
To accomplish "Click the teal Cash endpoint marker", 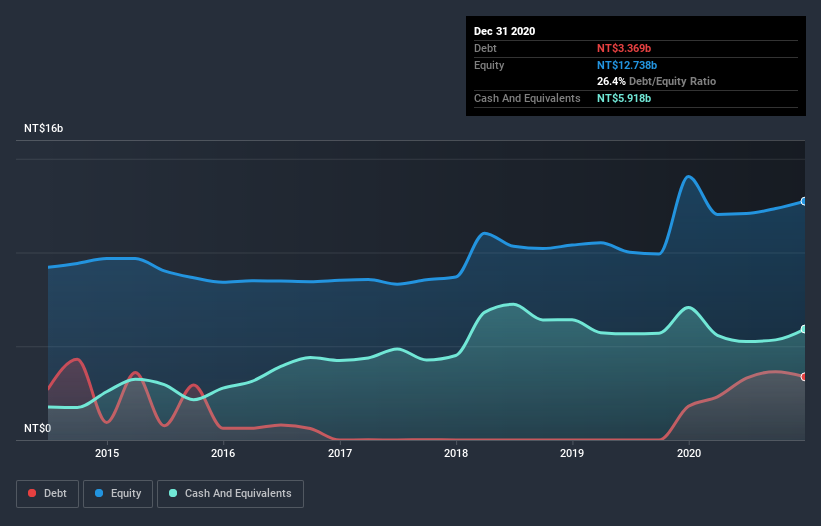I will 804,329.
